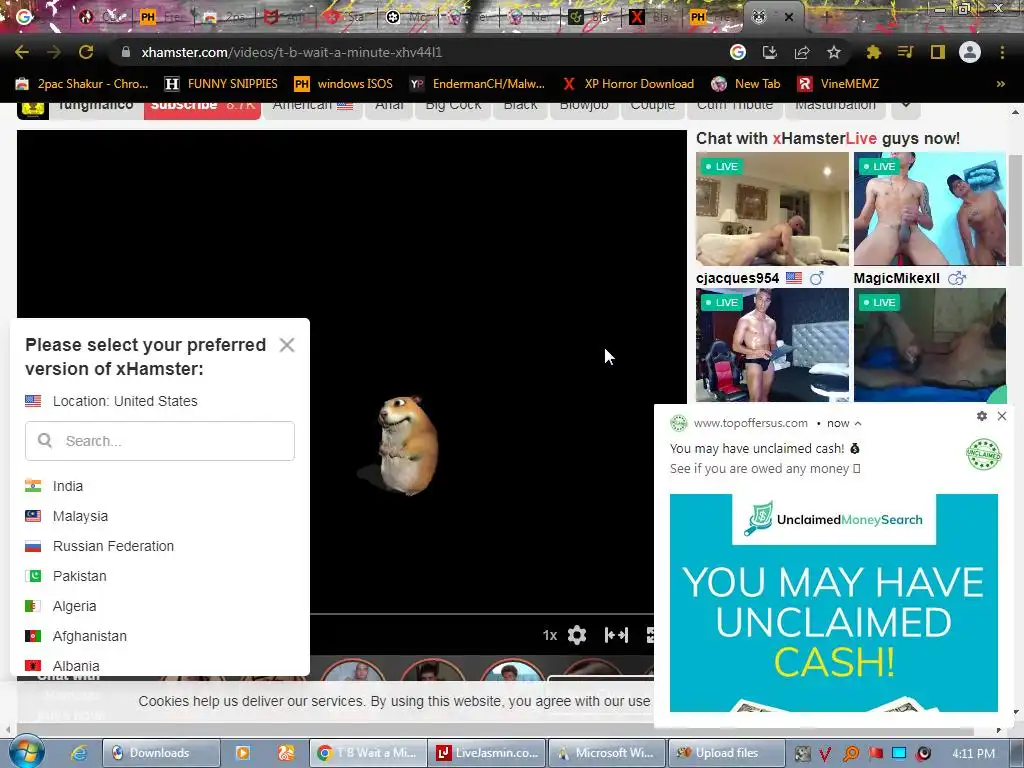Open the 'XP Horror Download' bookmark
Image resolution: width=1024 pixels, height=768 pixels.
628,84
